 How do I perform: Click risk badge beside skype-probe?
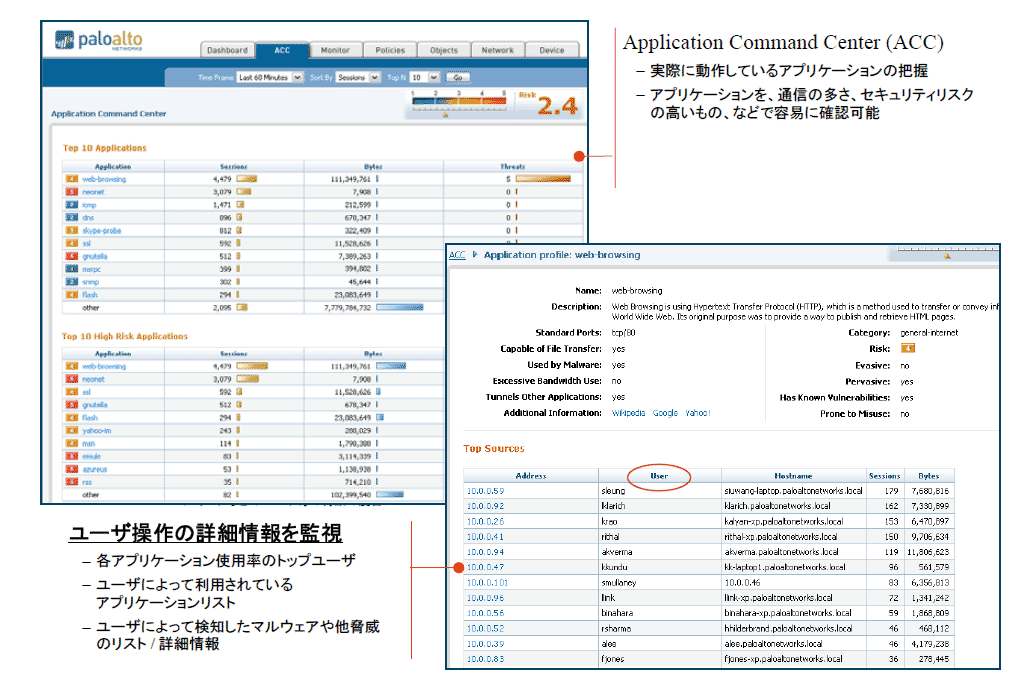(71, 231)
